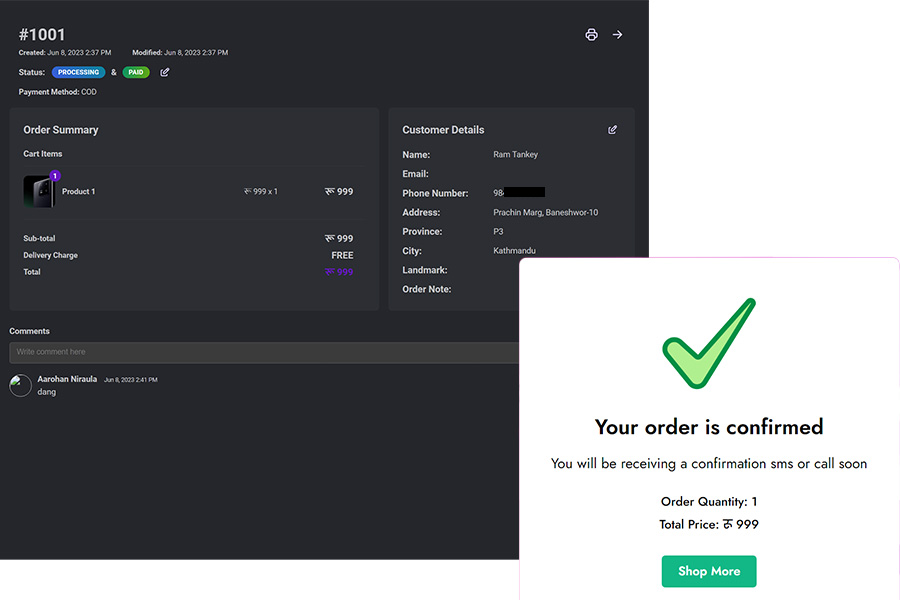900x600 pixels.
Task: Edit Customer Details with pencil icon
Action: coord(613,130)
